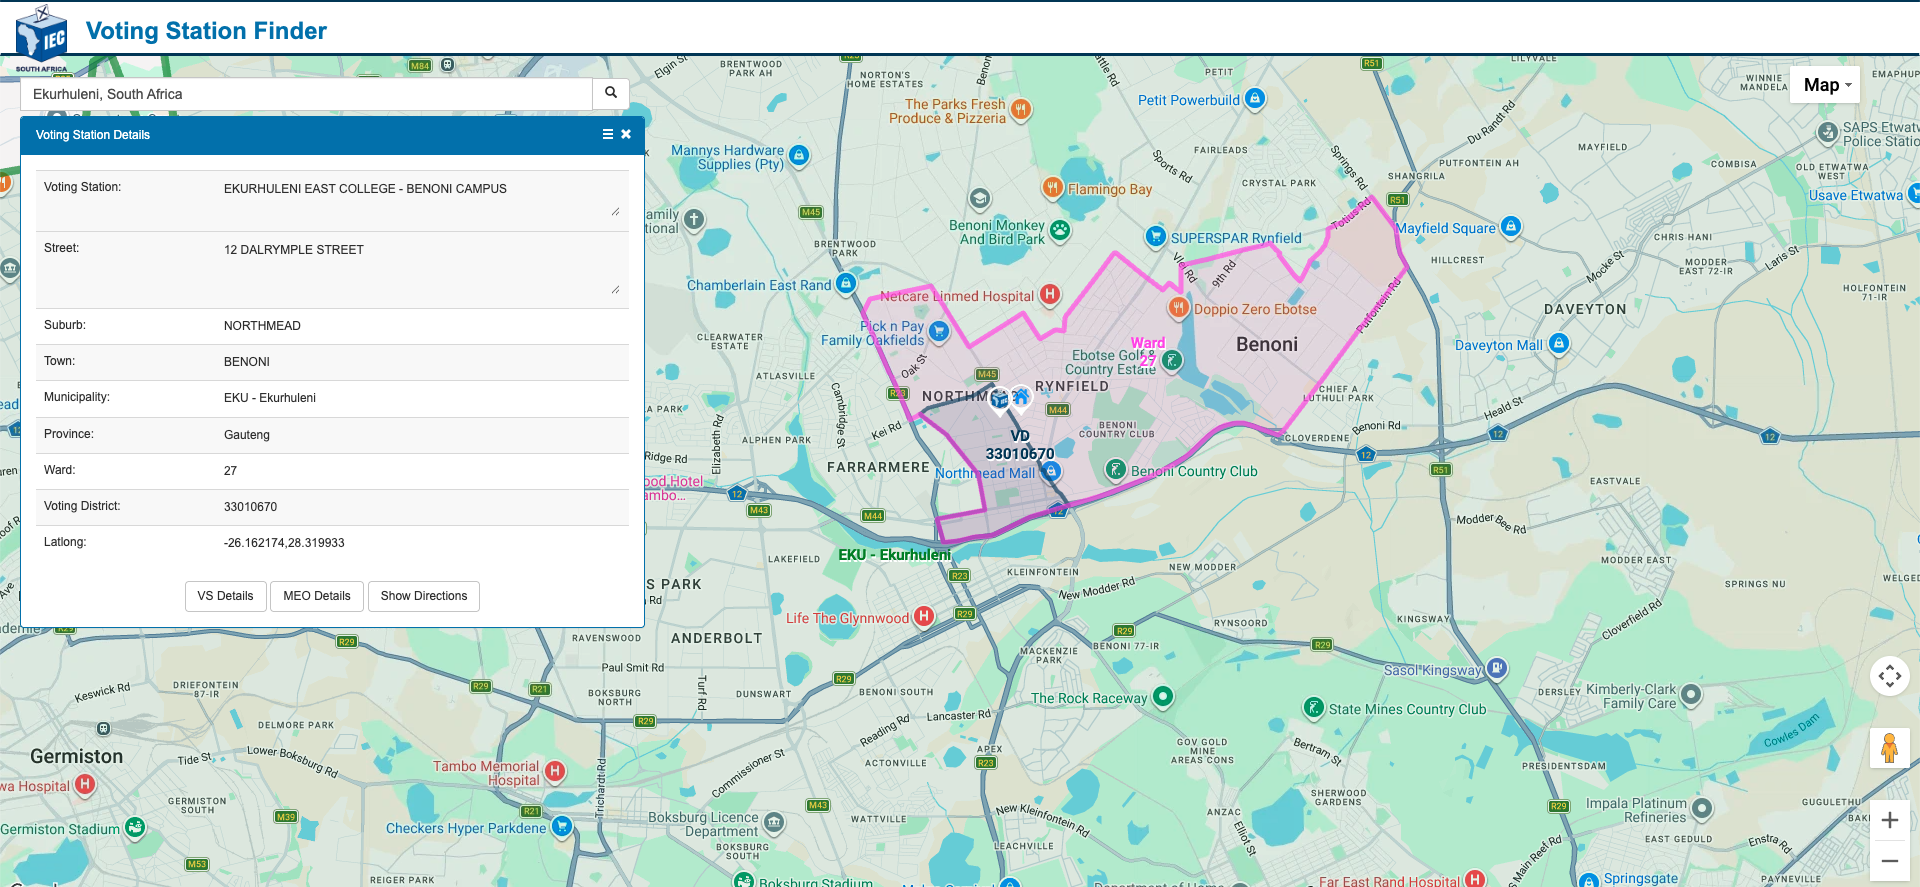Click the Suburb value NORTHMEAD

point(262,326)
